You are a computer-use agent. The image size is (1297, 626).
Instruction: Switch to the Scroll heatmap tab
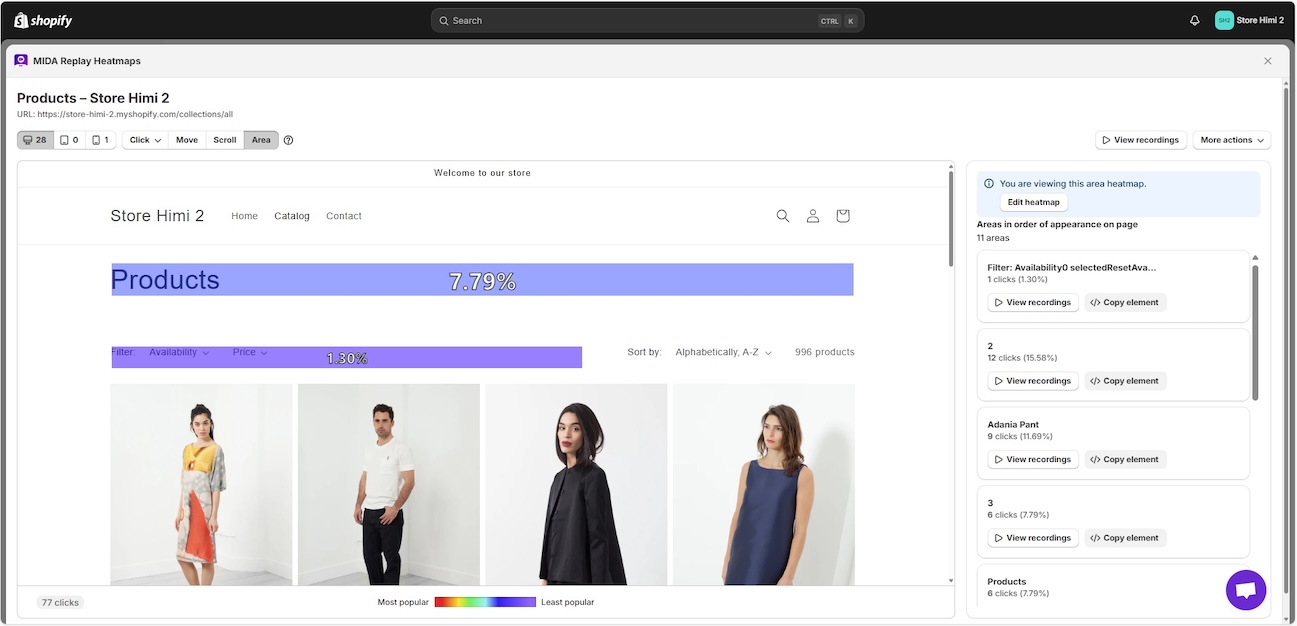pyautogui.click(x=225, y=140)
